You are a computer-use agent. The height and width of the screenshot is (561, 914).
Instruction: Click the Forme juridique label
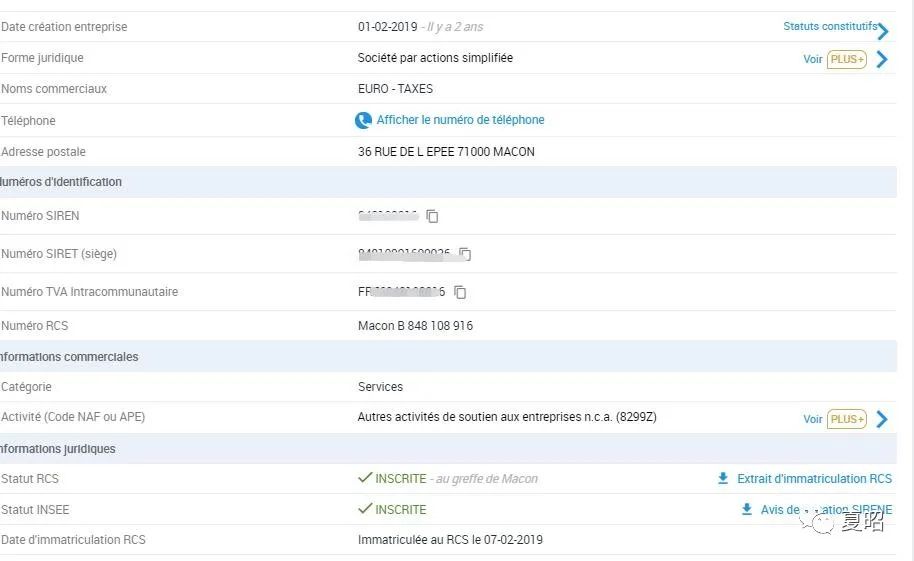(x=42, y=58)
